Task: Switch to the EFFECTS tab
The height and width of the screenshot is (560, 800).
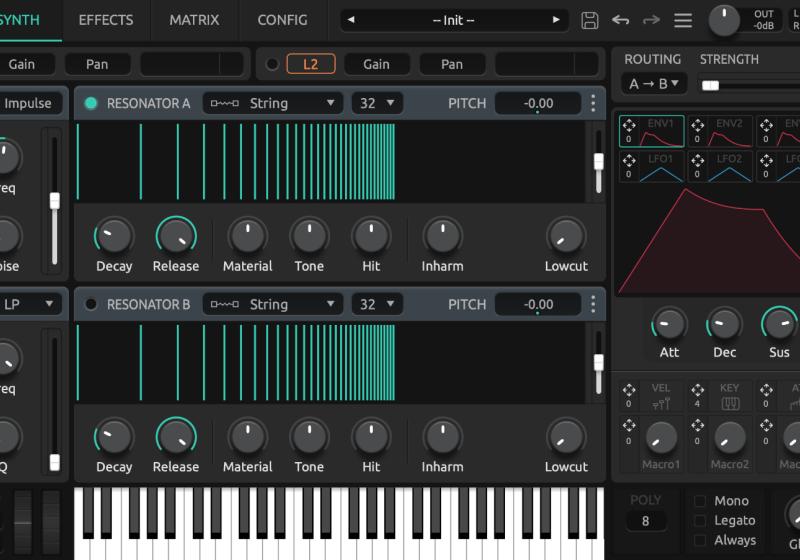Action: point(106,20)
